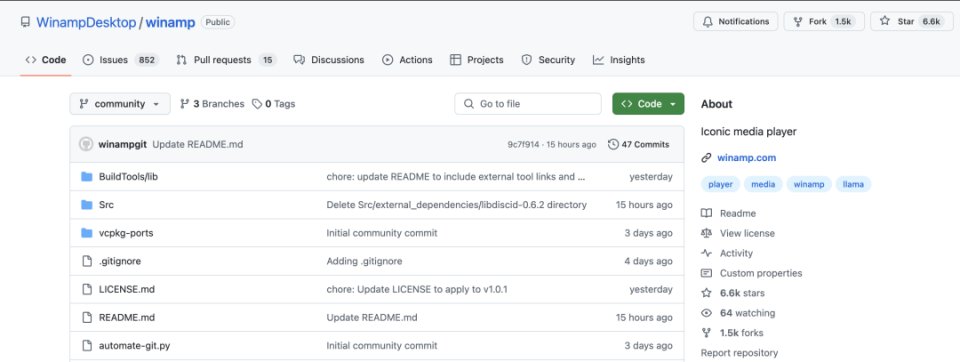Open the Security tab
The width and height of the screenshot is (960, 362).
point(548,60)
